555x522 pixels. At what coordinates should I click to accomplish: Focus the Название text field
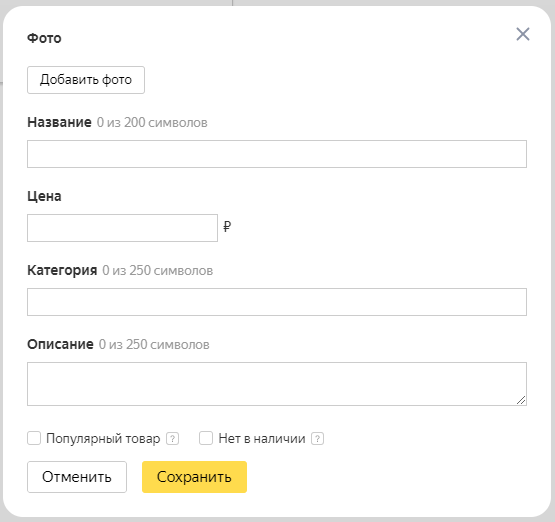coord(277,154)
